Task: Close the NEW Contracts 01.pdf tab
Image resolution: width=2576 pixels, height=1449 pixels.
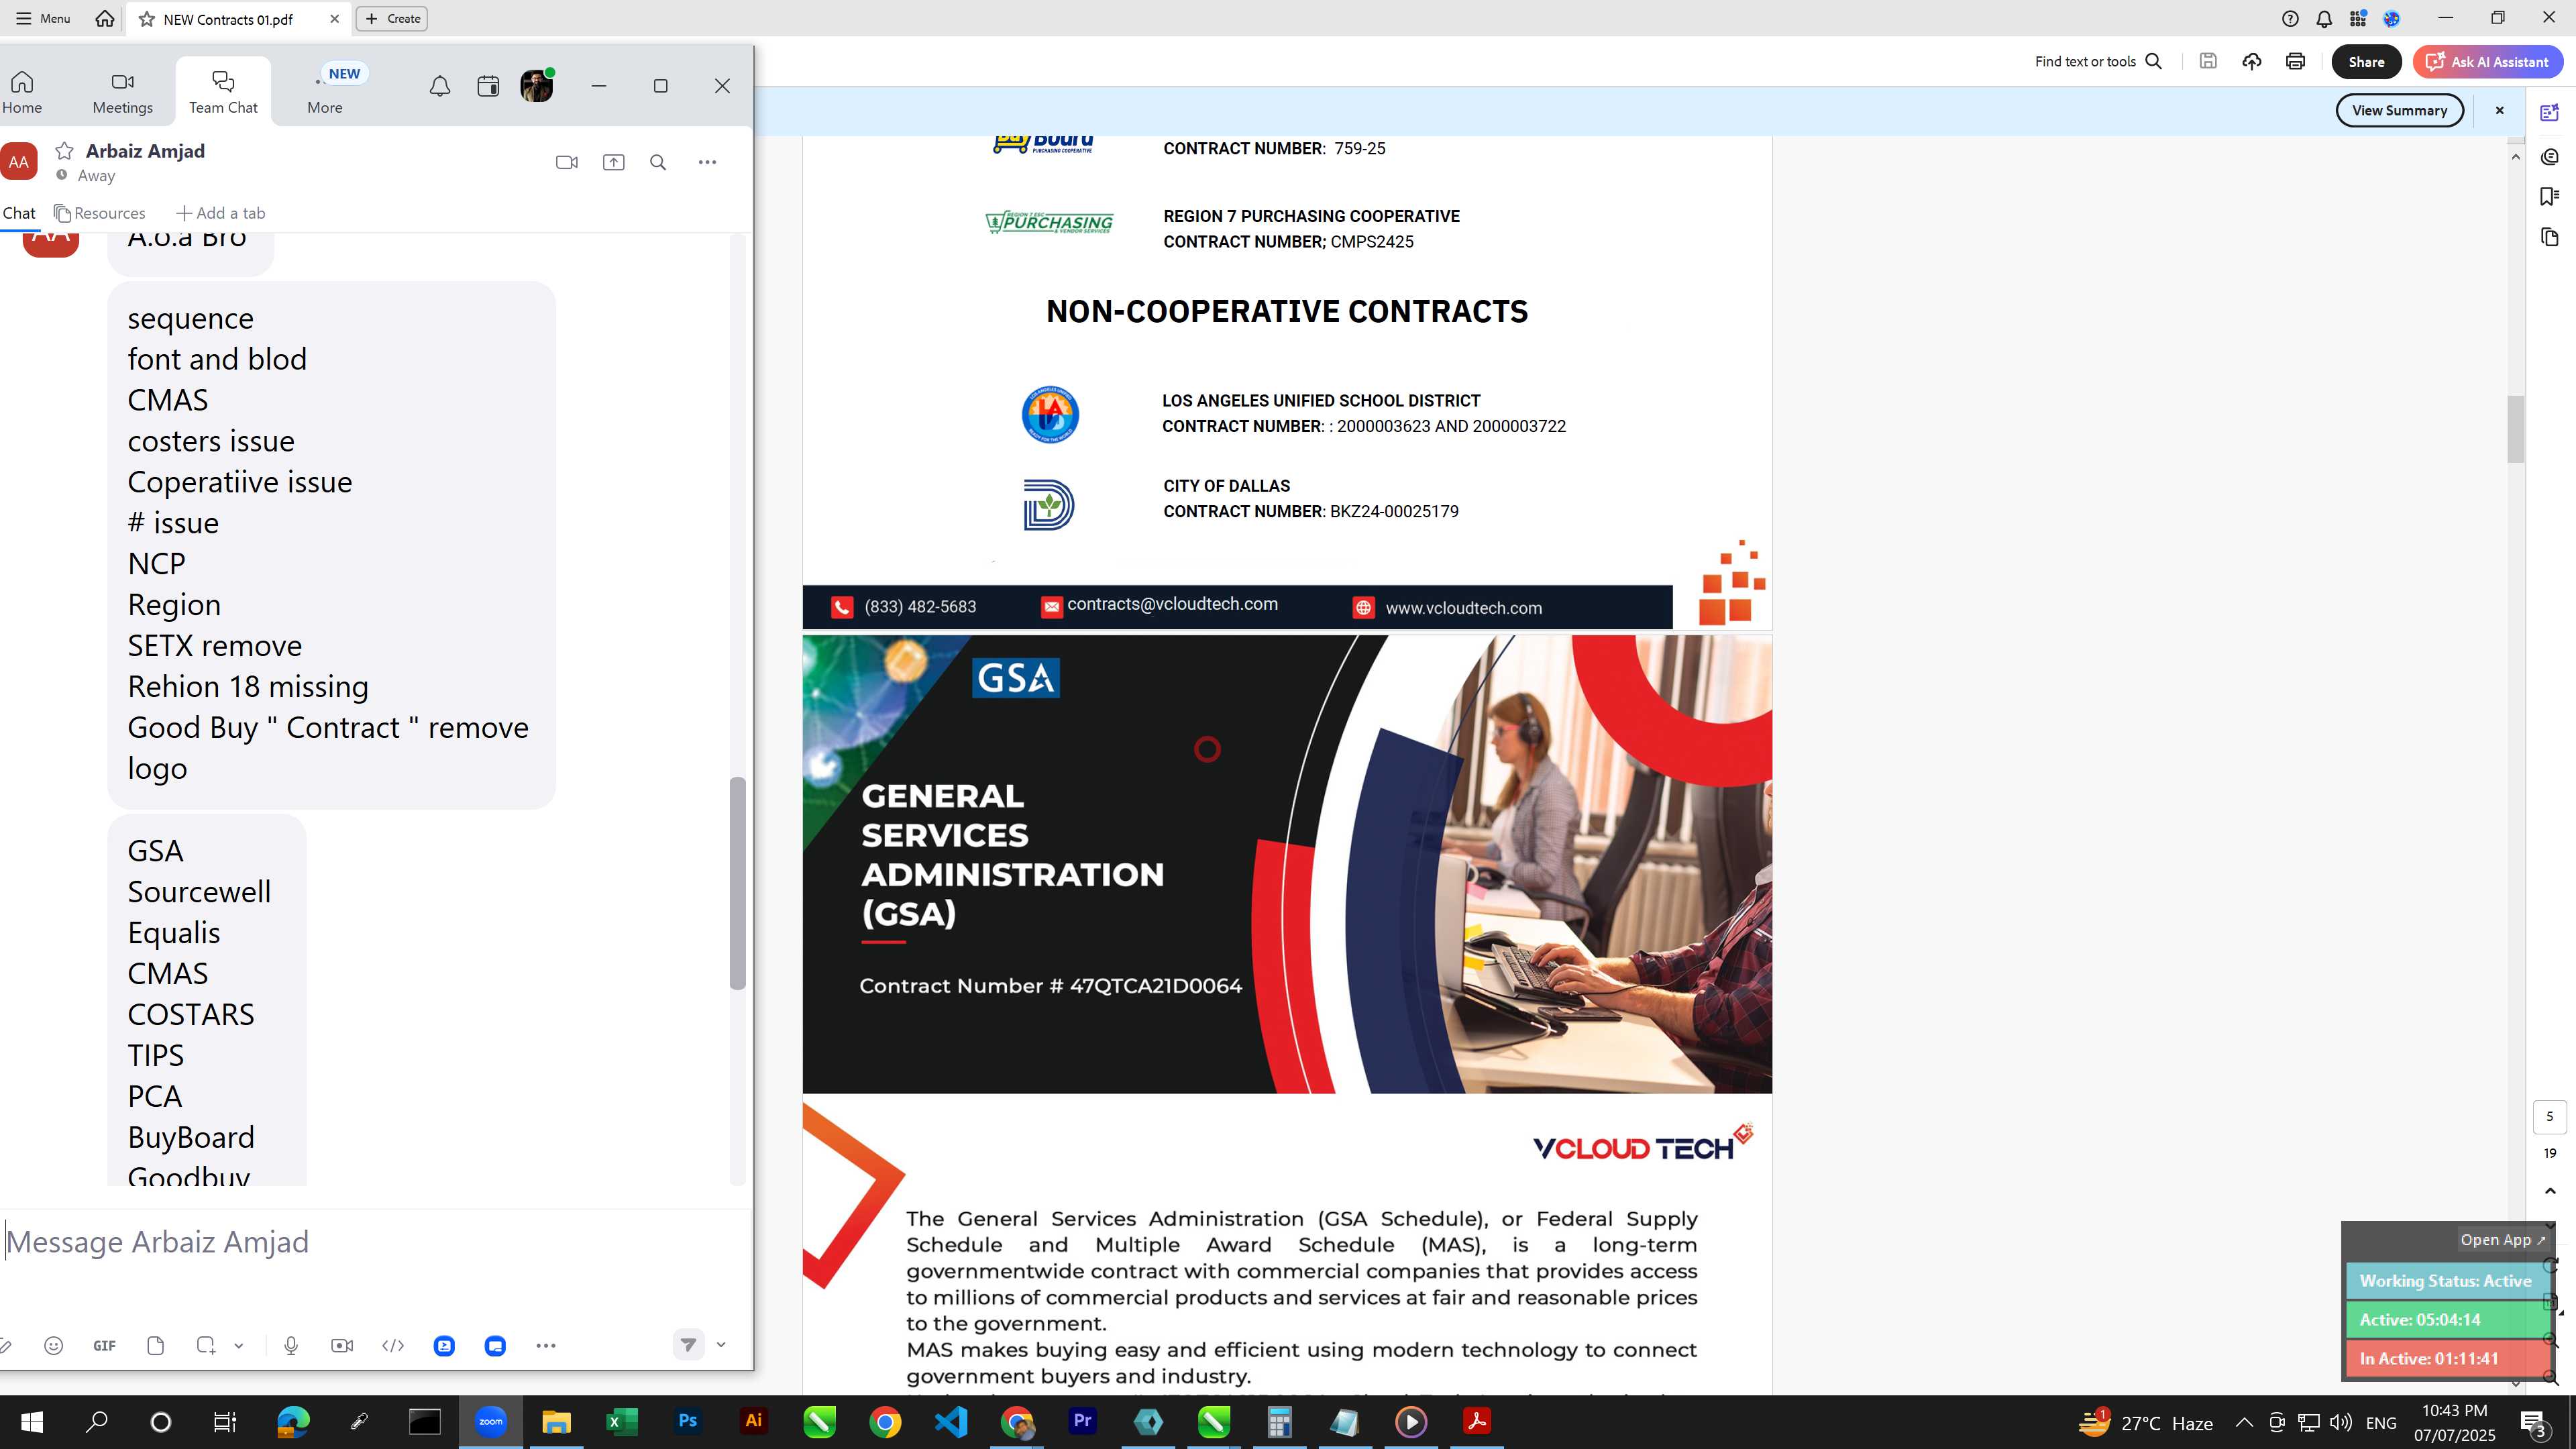Action: pyautogui.click(x=335, y=19)
